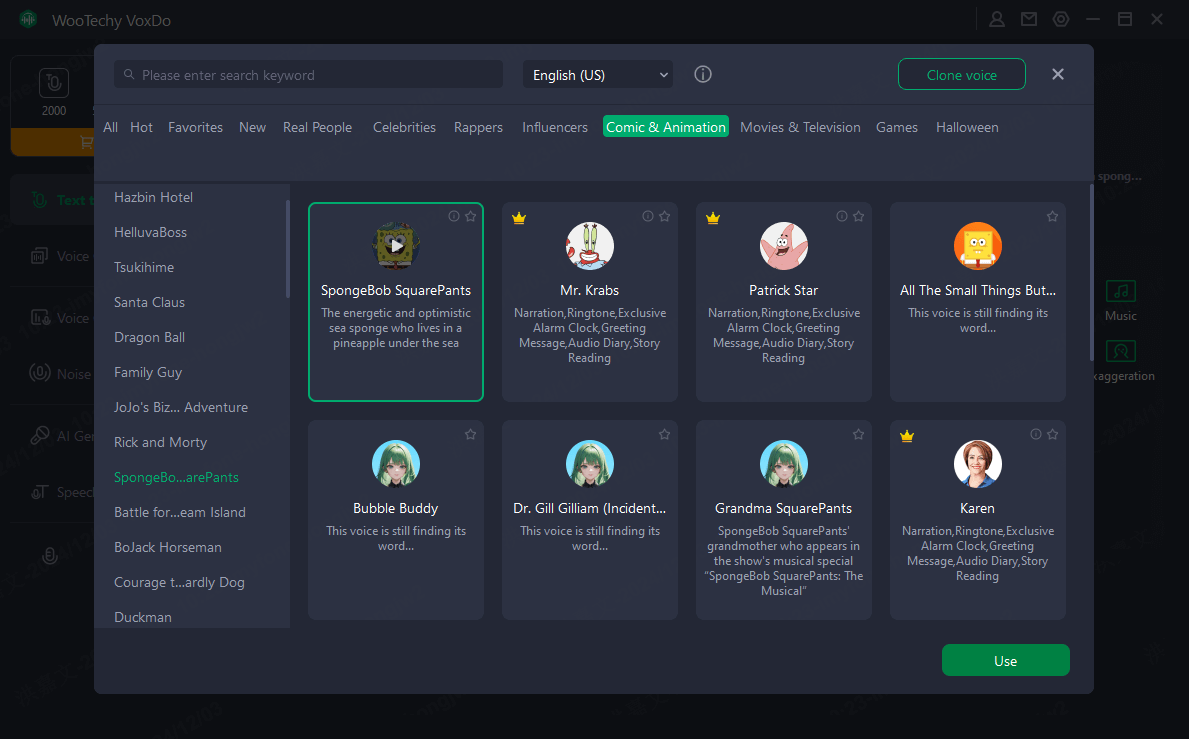Play the SpongeBob SquarePants voice preview
This screenshot has width=1189, height=739.
[x=397, y=245]
